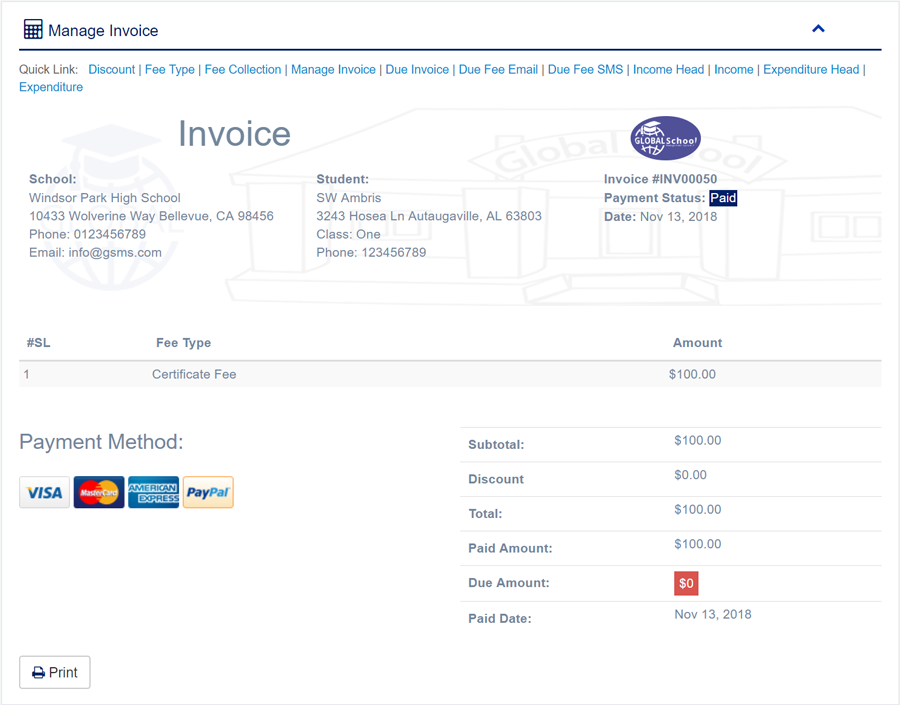Go to Fee Collection quick link
This screenshot has width=900, height=705.
tap(243, 69)
